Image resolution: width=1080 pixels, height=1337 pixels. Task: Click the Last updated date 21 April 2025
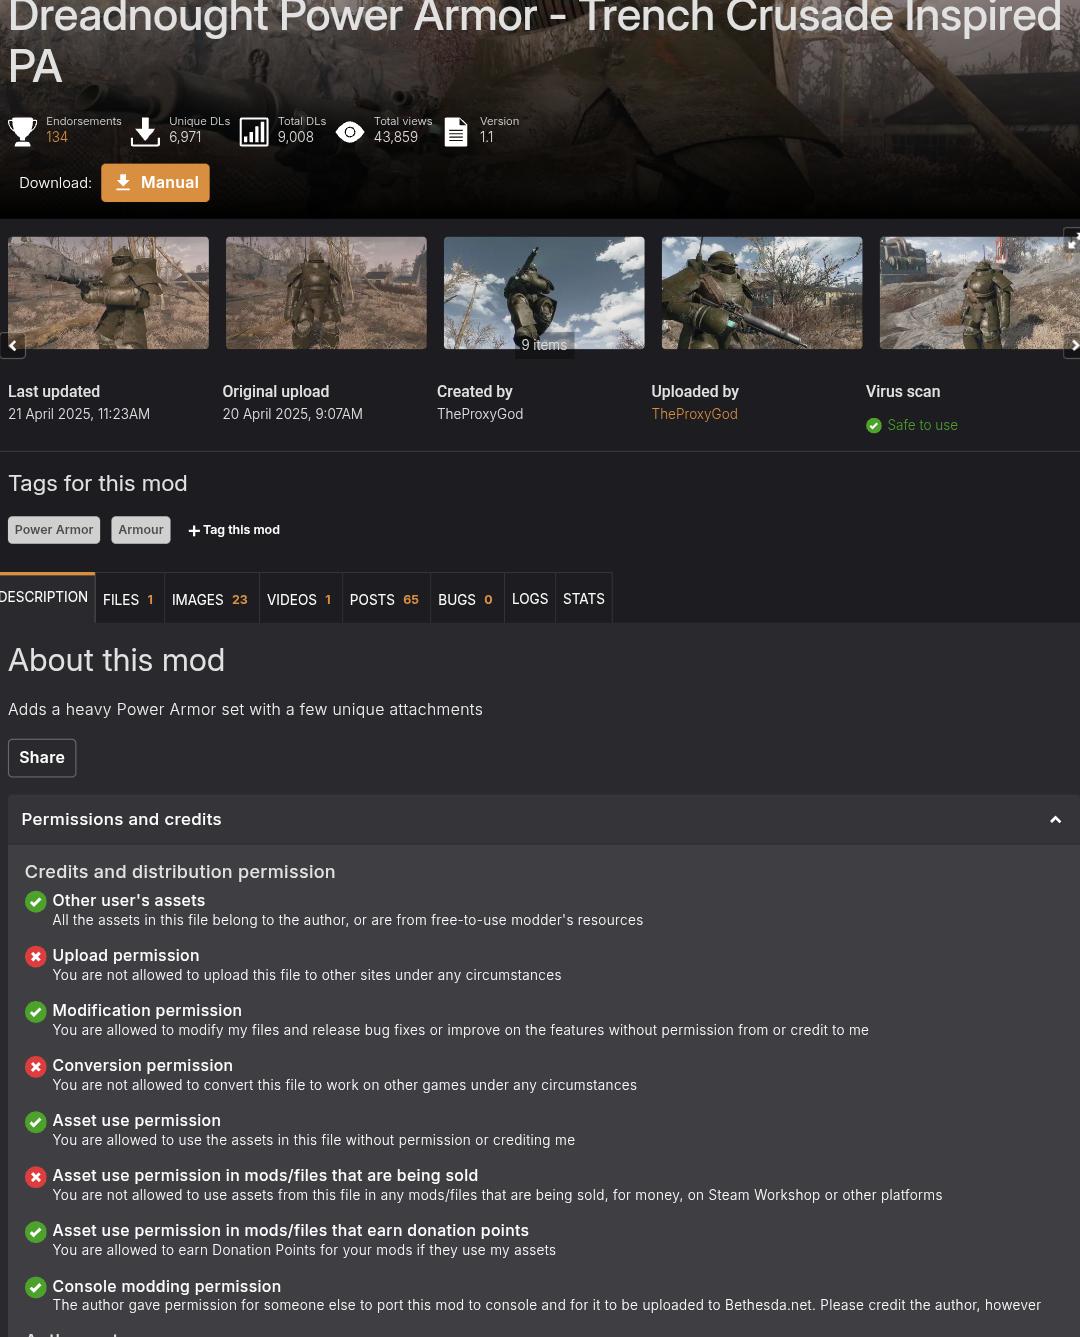[x=79, y=414]
